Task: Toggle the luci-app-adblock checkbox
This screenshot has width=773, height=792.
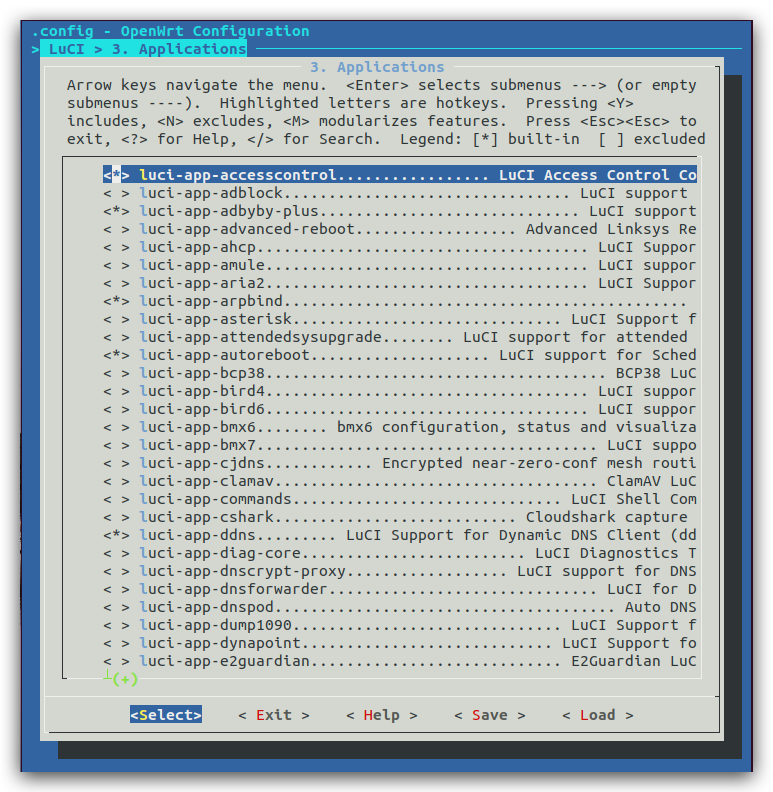Action: click(x=116, y=193)
